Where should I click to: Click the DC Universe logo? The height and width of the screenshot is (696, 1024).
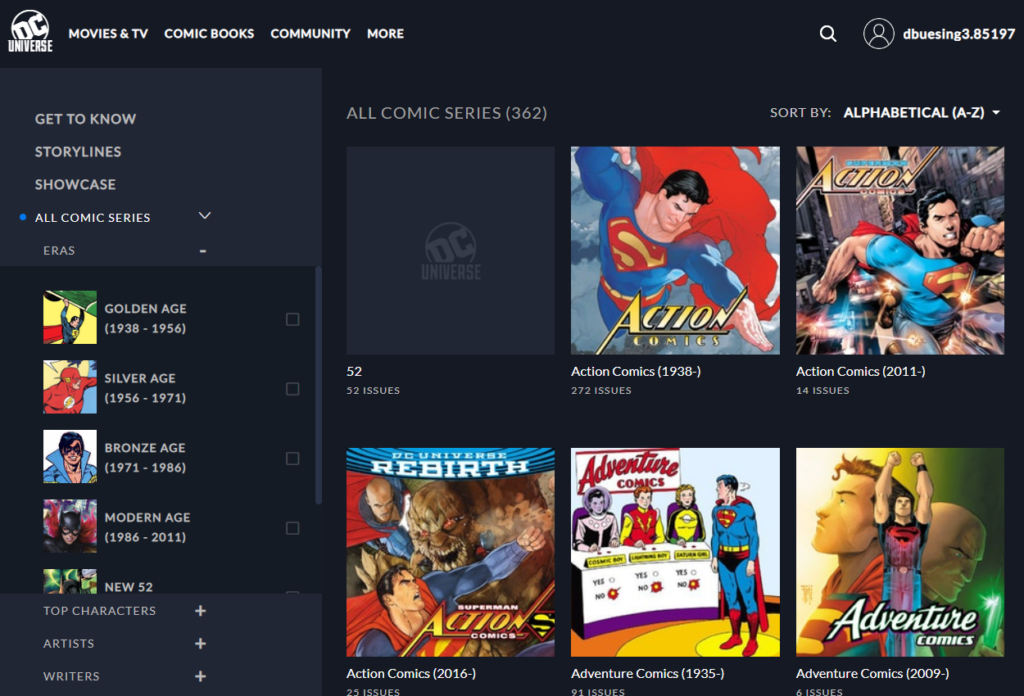[30, 31]
